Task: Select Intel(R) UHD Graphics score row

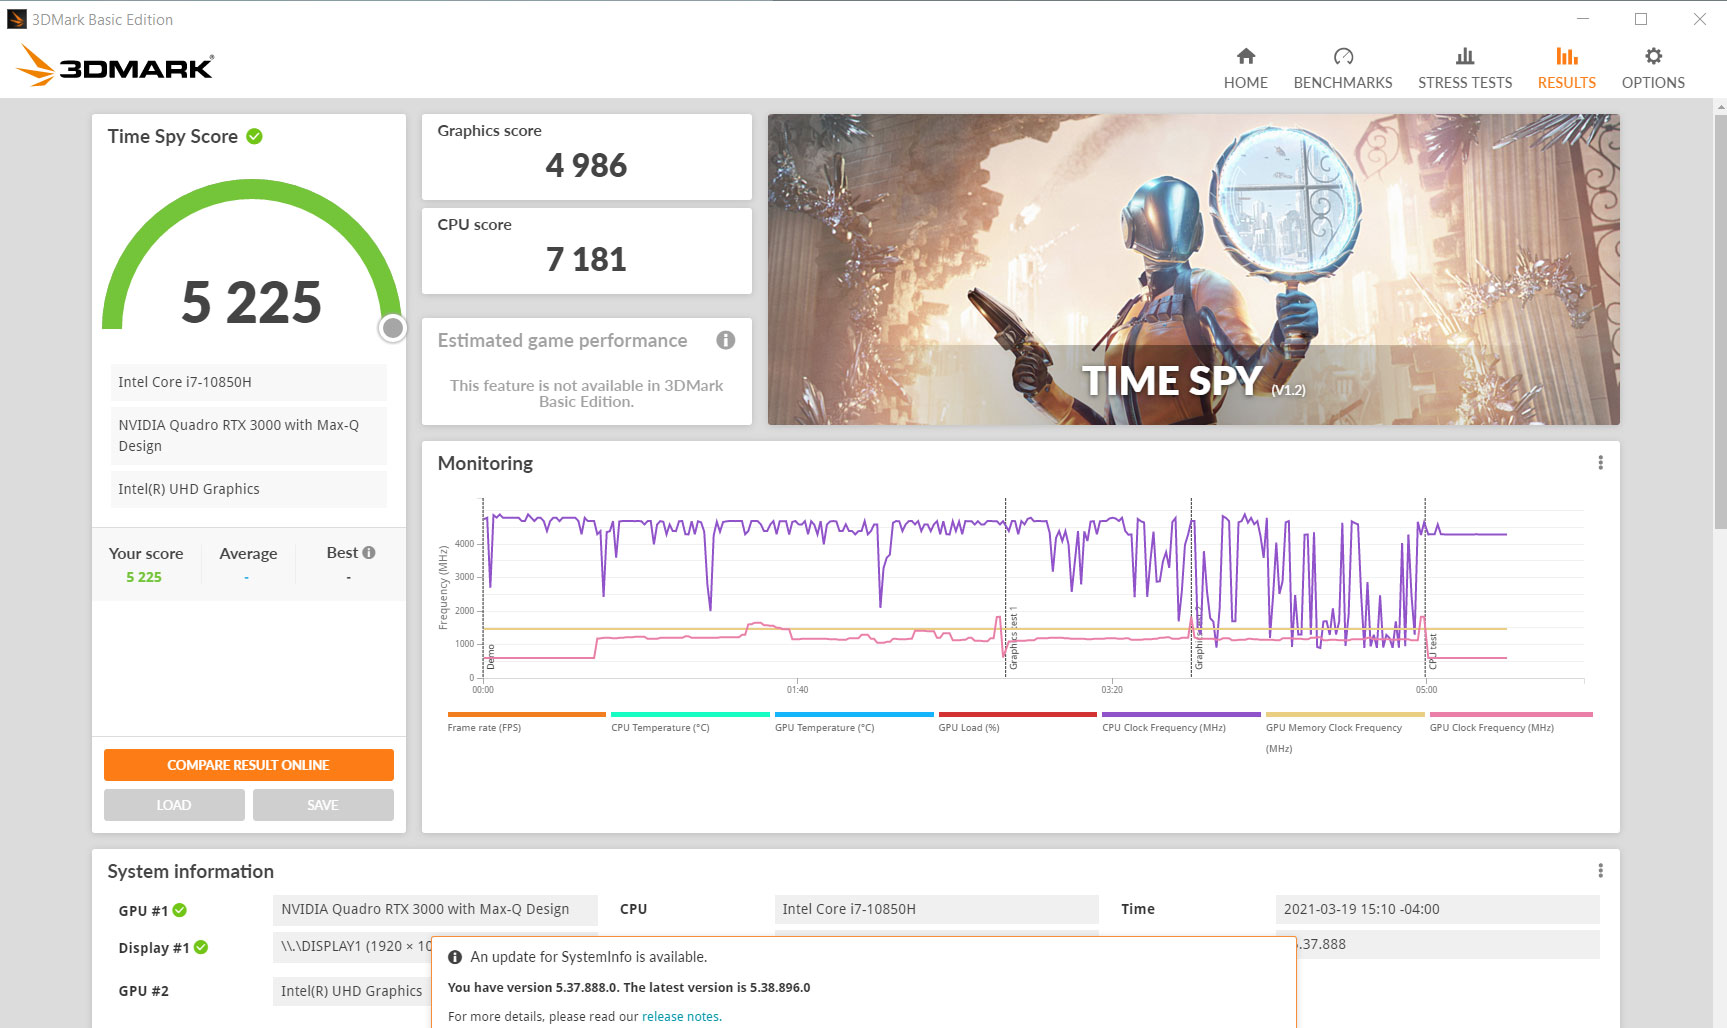Action: pyautogui.click(x=249, y=489)
